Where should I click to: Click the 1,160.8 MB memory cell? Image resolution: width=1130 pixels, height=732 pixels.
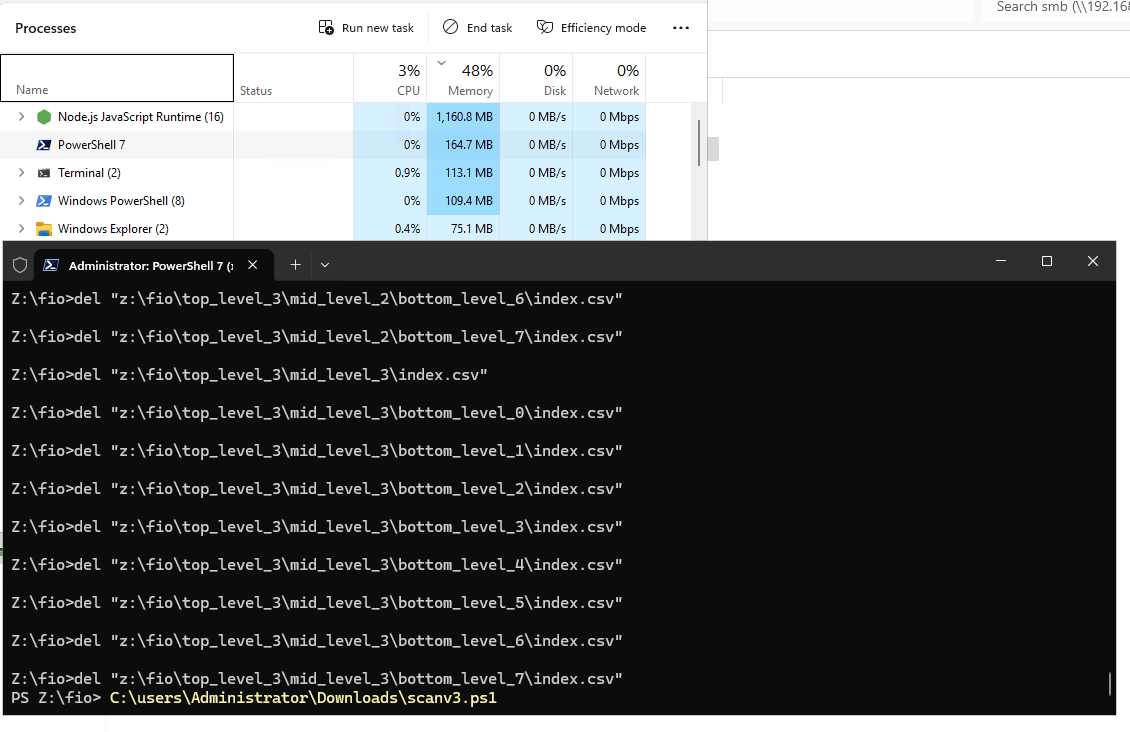[x=463, y=117]
